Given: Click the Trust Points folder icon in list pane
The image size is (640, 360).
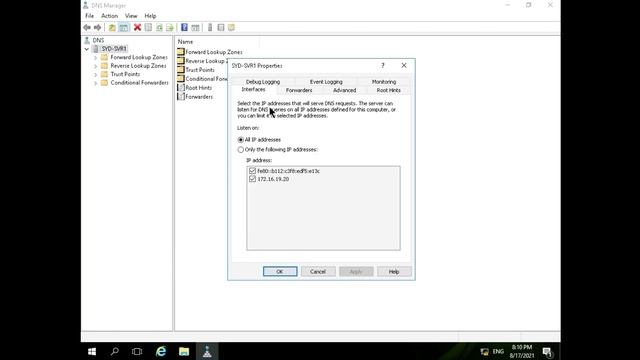Looking at the screenshot, I should pyautogui.click(x=181, y=70).
